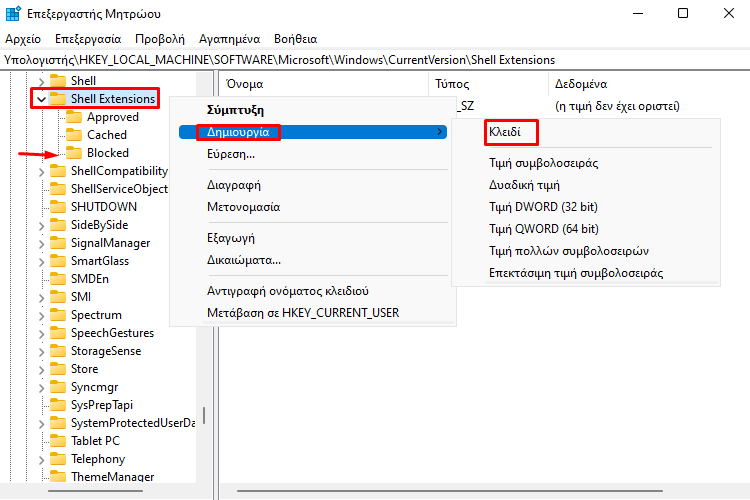Expand the SMI key
The height and width of the screenshot is (500, 750).
click(42, 298)
